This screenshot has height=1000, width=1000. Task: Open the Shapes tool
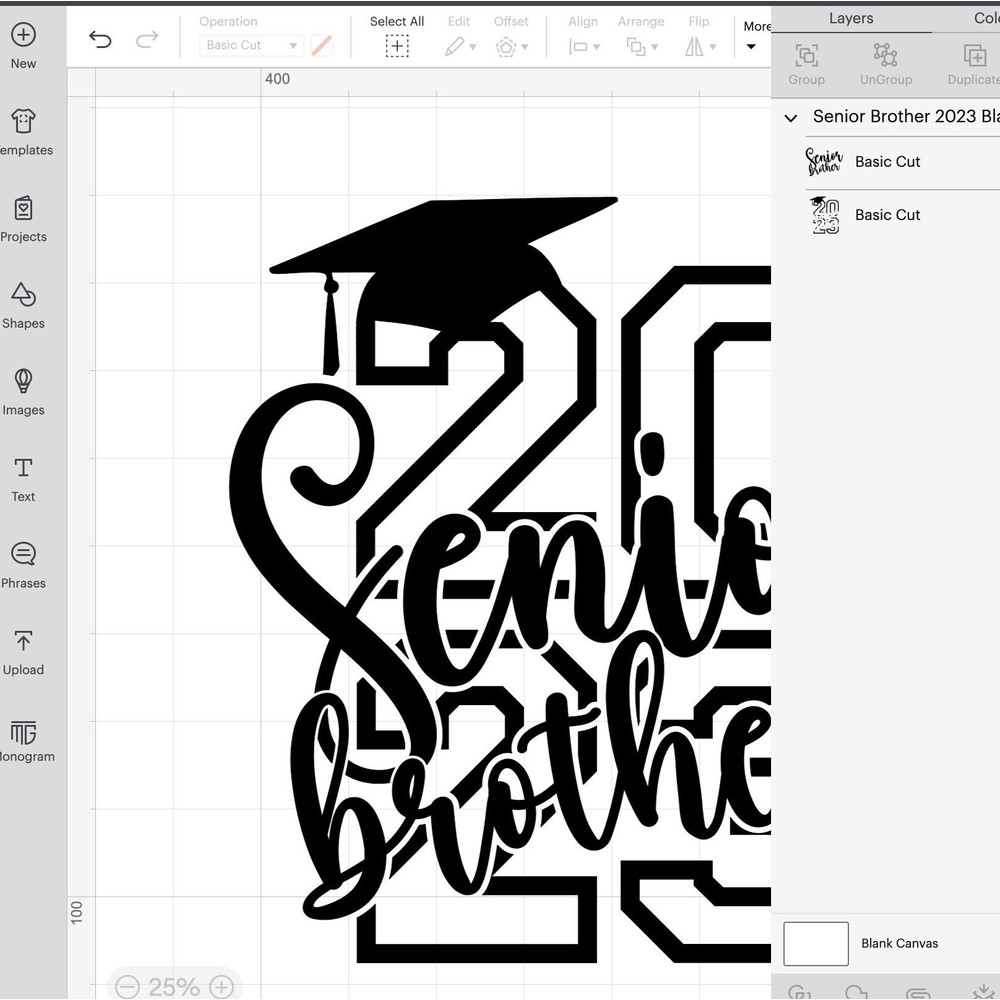23,295
